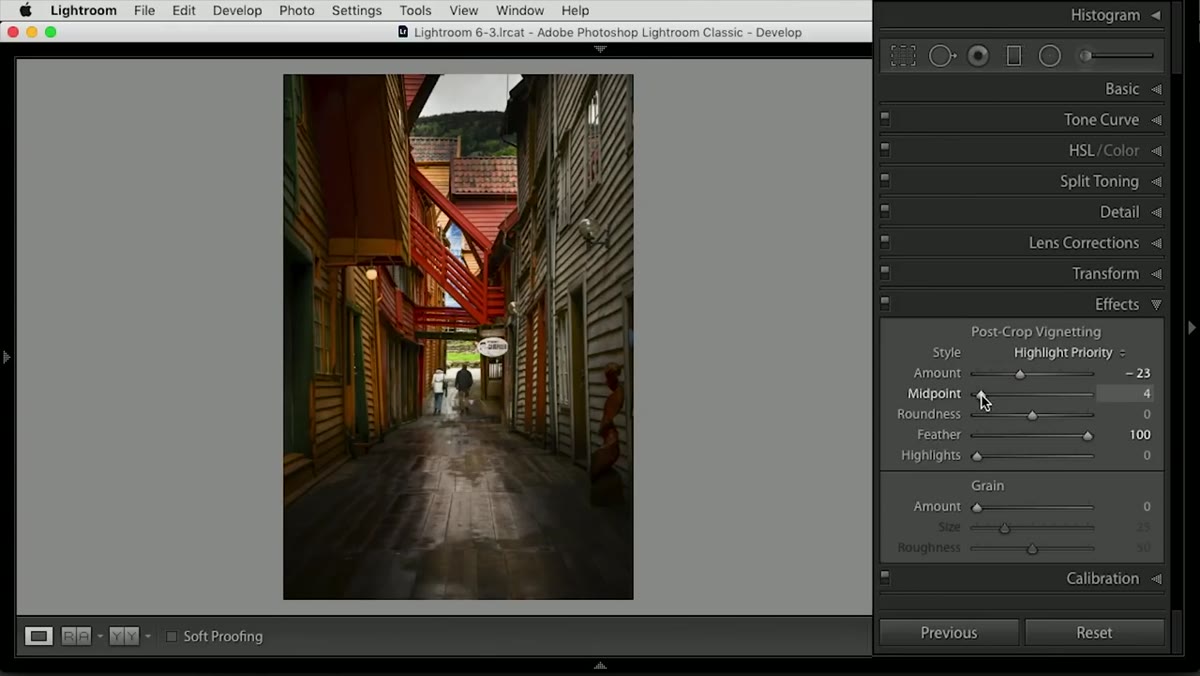Toggle Calibration panel switch
This screenshot has width=1200, height=676.
click(885, 578)
